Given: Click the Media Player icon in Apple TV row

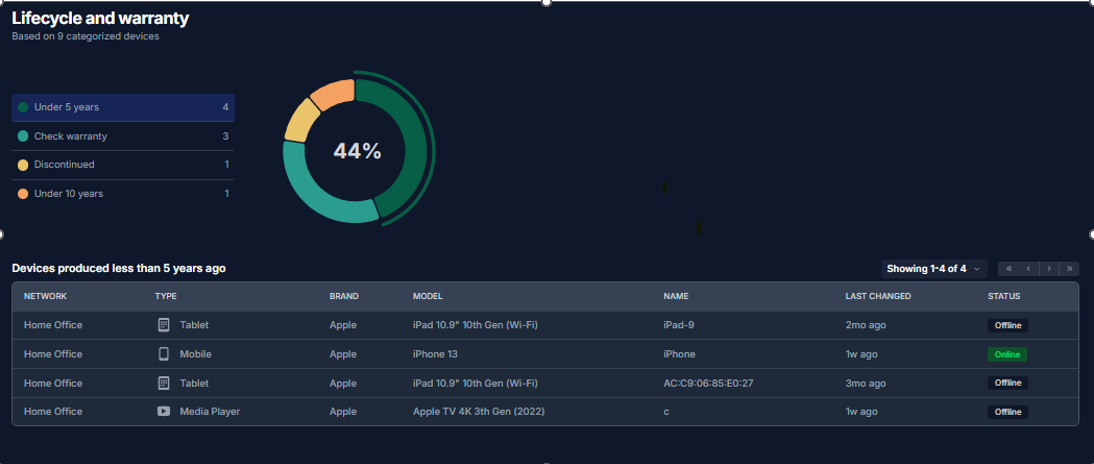Looking at the screenshot, I should 164,412.
